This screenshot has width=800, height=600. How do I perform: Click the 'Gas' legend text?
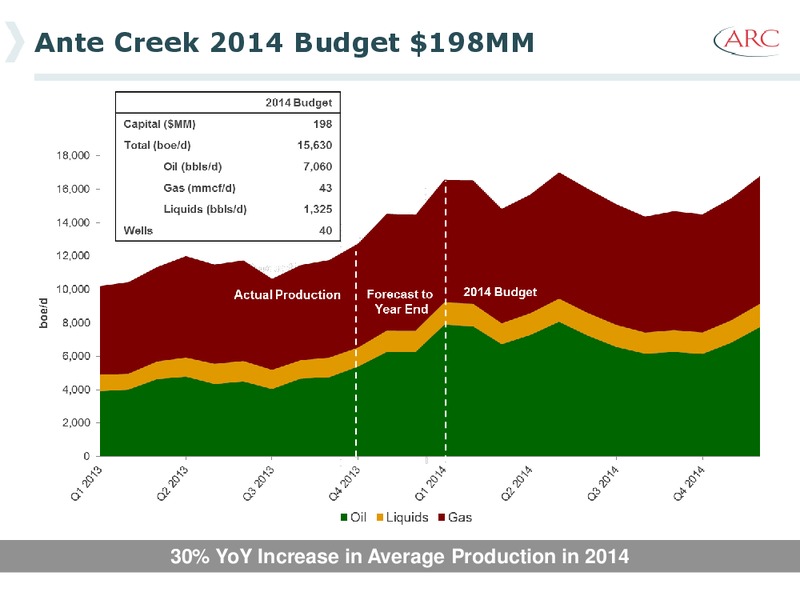point(460,517)
